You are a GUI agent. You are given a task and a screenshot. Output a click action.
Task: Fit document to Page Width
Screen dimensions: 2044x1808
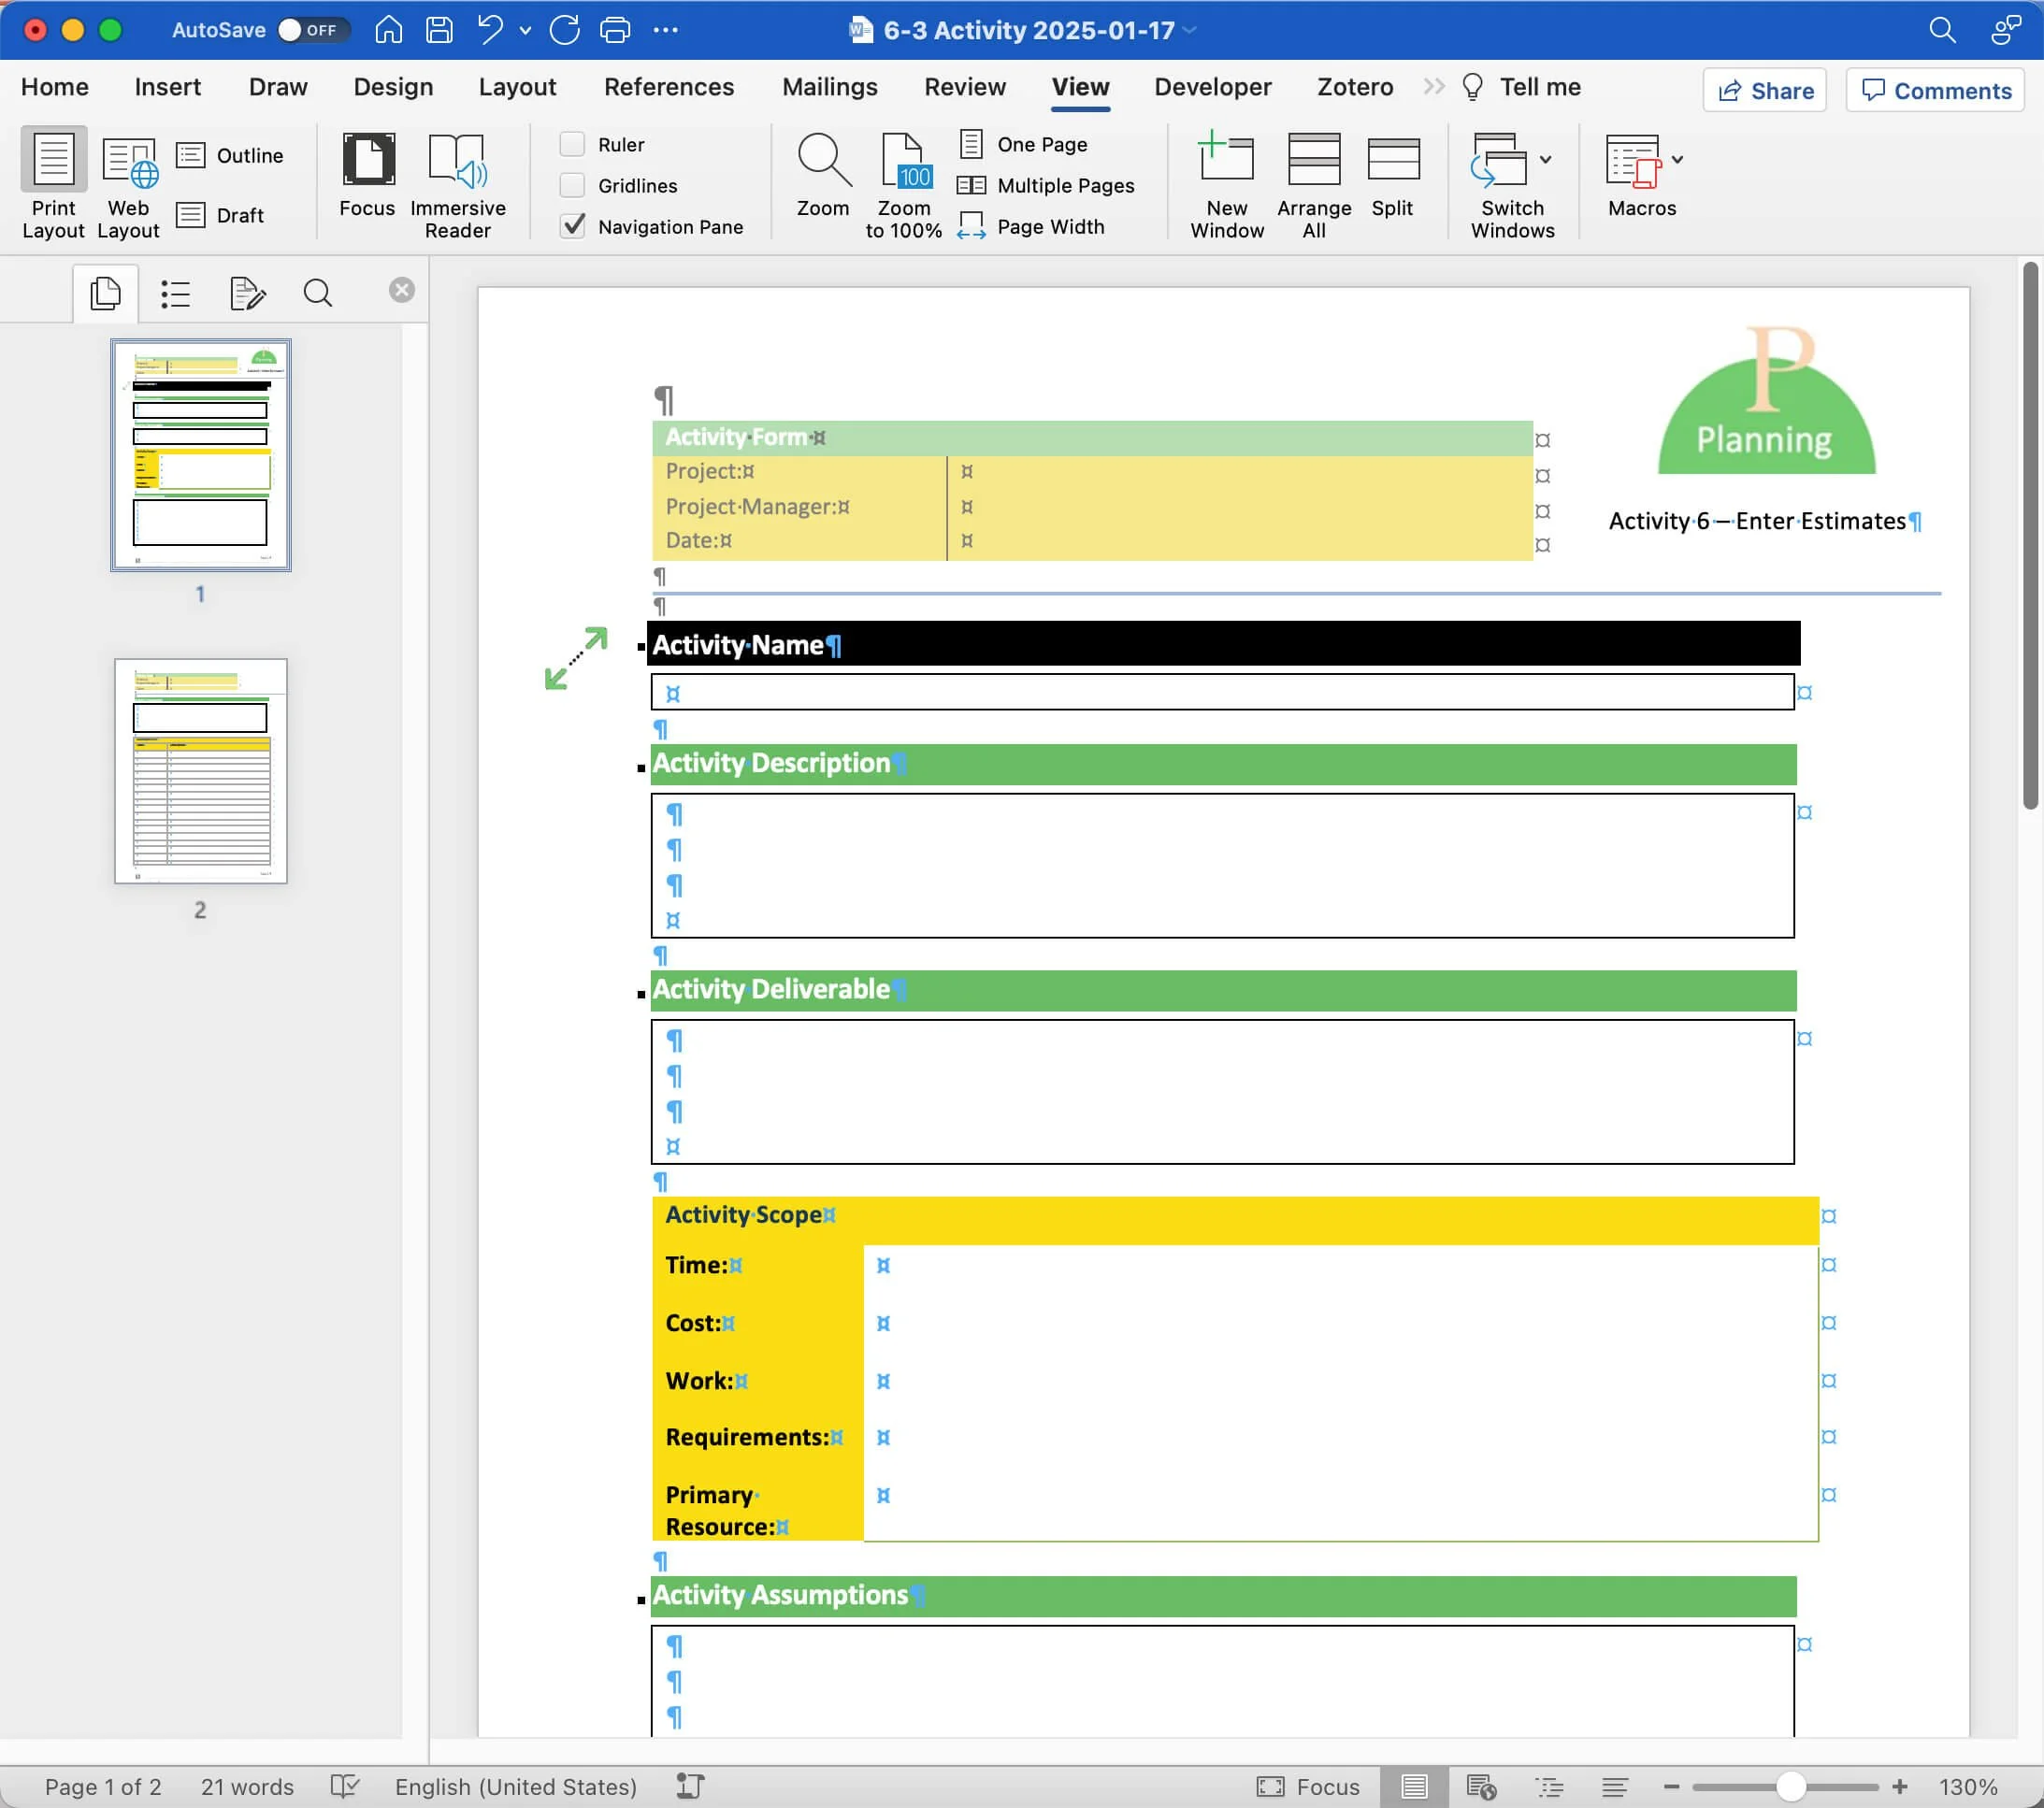point(1030,226)
